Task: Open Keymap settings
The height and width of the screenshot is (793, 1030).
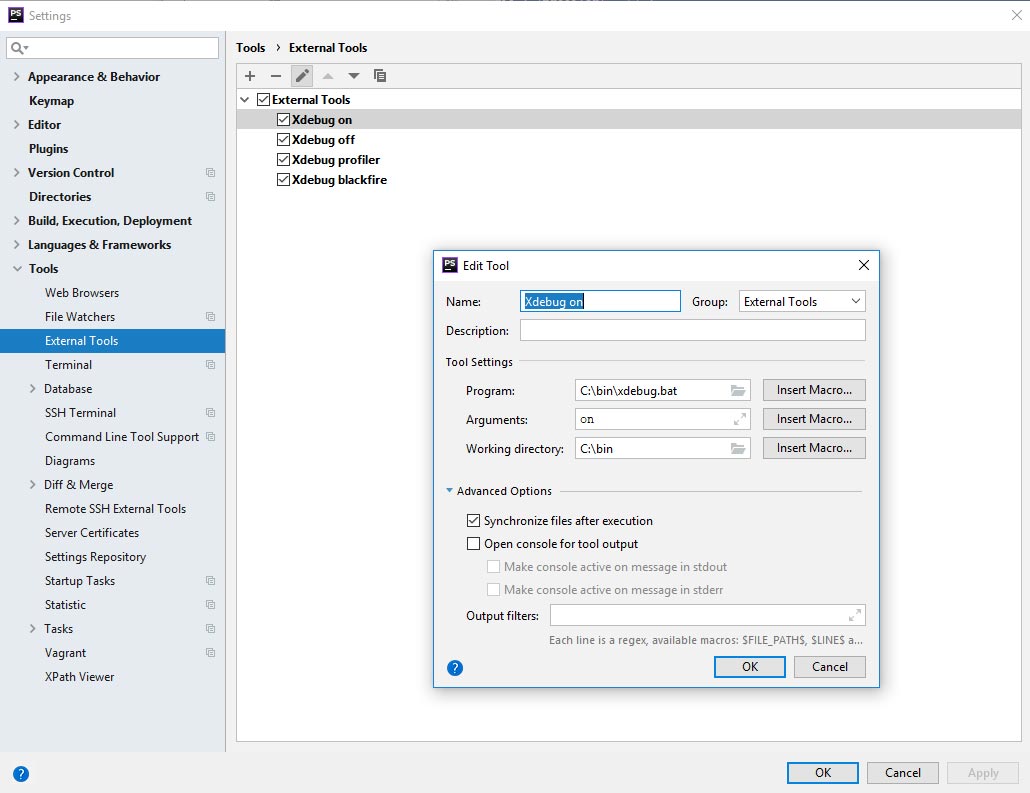Action: [x=51, y=101]
